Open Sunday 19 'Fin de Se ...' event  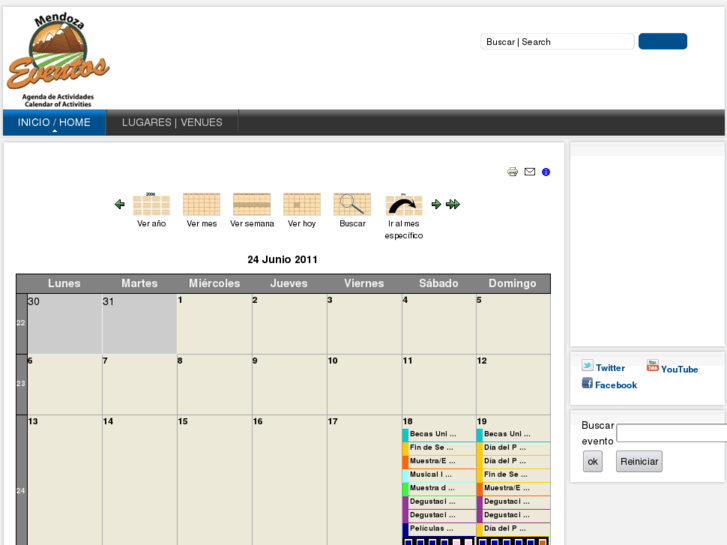coord(505,474)
